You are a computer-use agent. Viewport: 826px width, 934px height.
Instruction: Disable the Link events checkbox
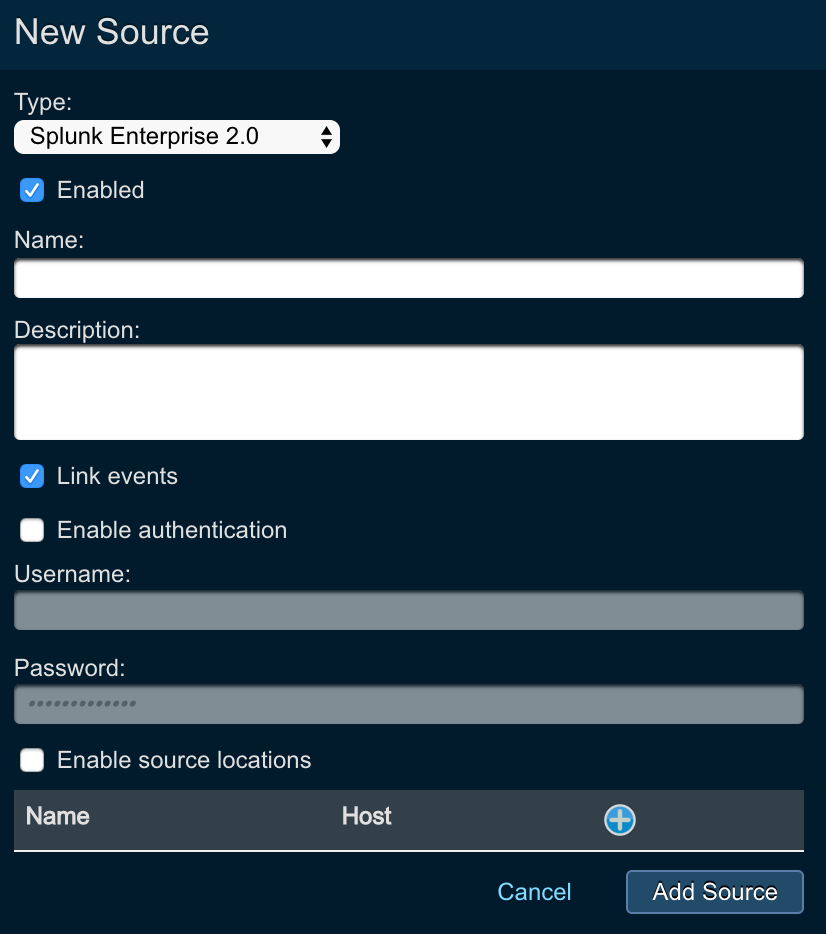[x=33, y=476]
